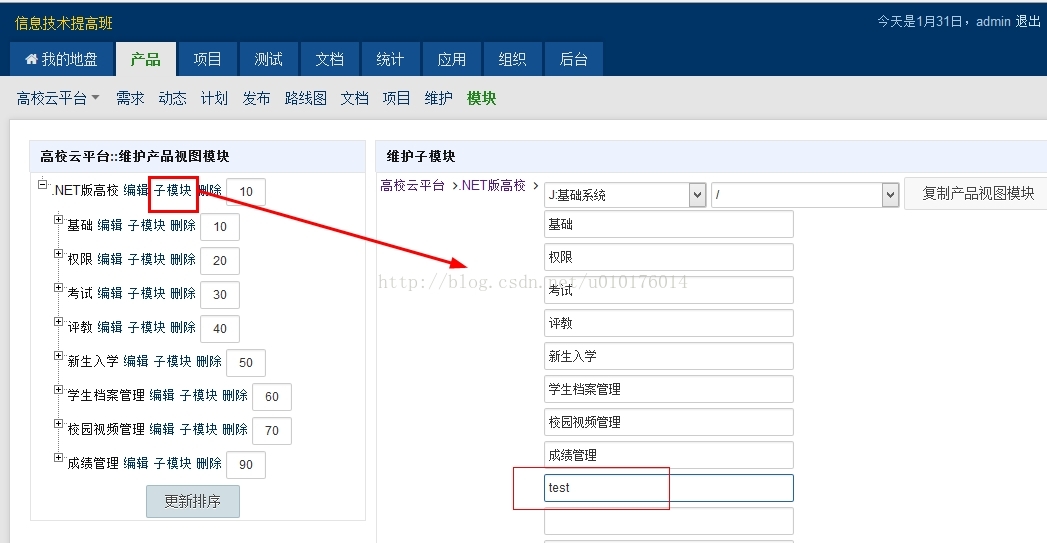This screenshot has height=543, width=1047.
Task: Open the 应用 tab
Action: [x=451, y=59]
